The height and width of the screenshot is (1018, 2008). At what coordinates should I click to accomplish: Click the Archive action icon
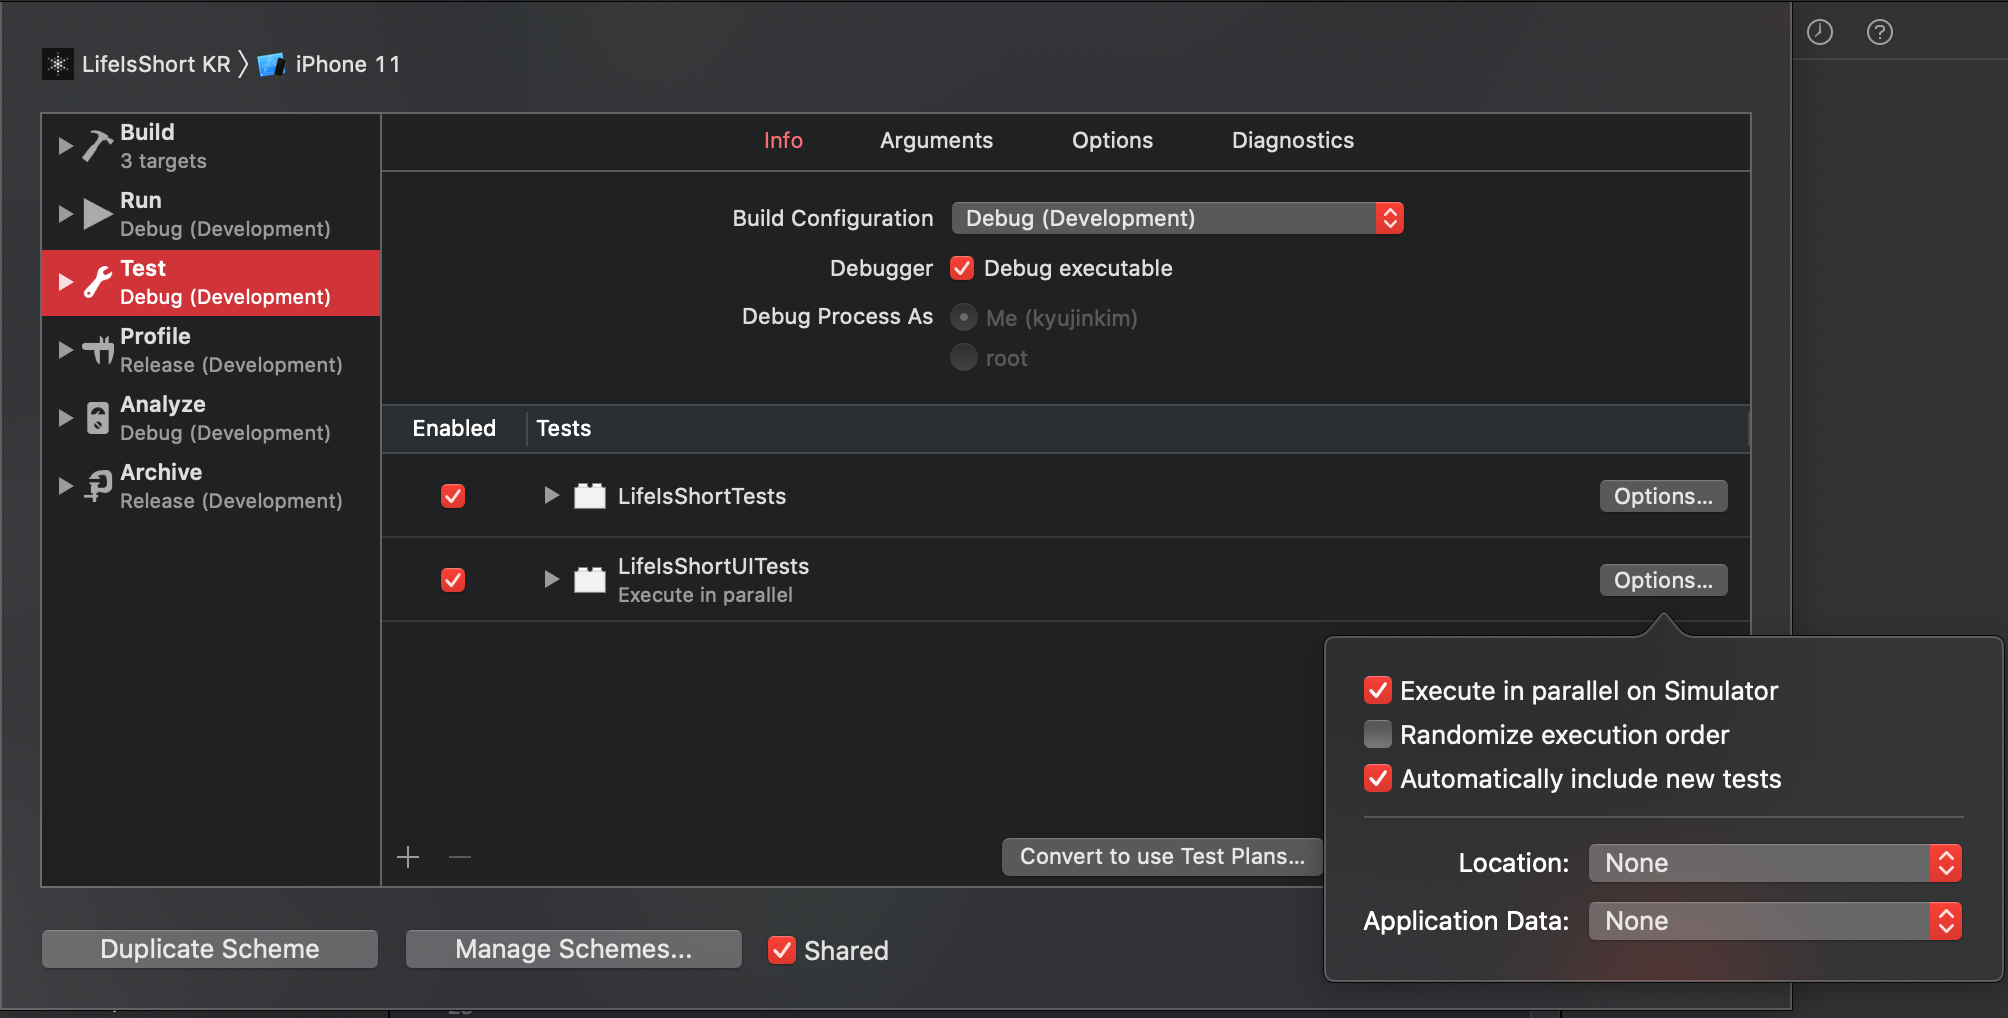click(97, 486)
